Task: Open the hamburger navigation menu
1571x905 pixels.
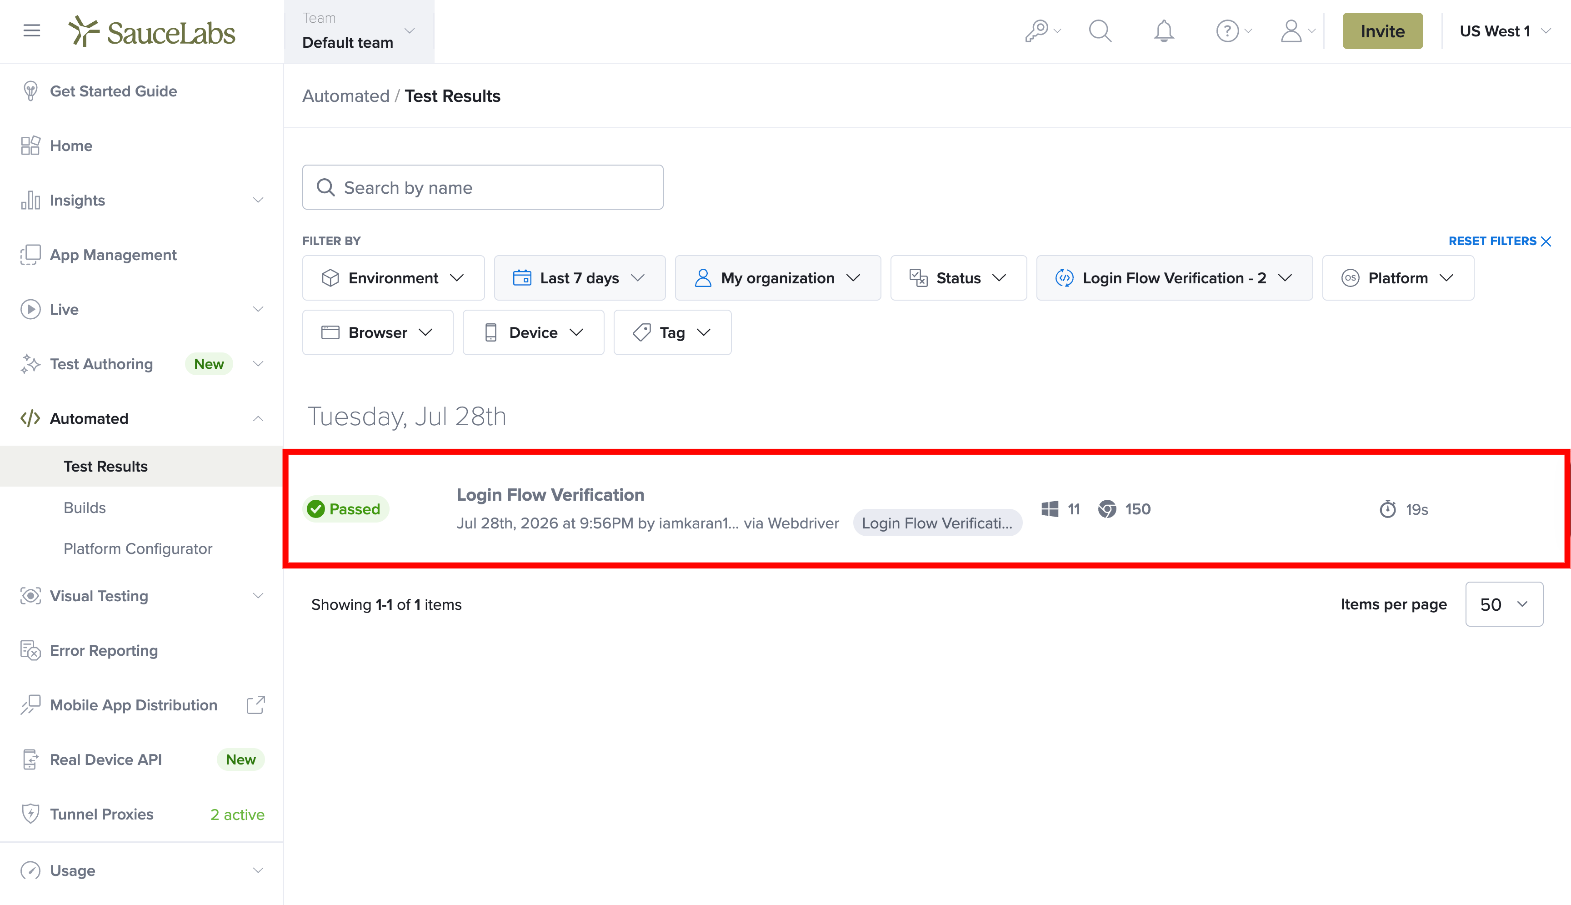Action: 32,31
